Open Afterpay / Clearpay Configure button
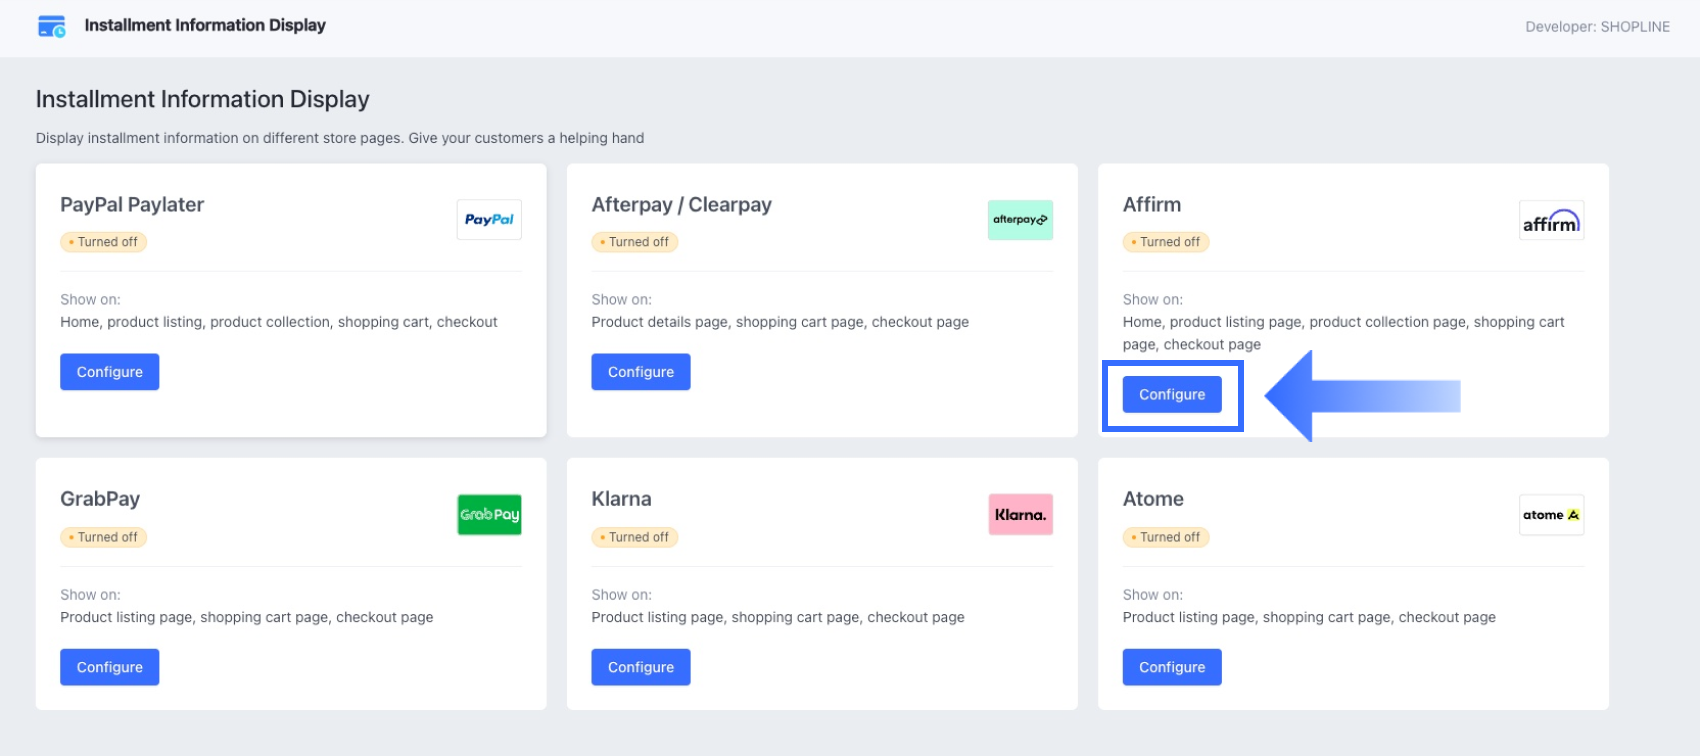The image size is (1700, 756). tap(641, 372)
